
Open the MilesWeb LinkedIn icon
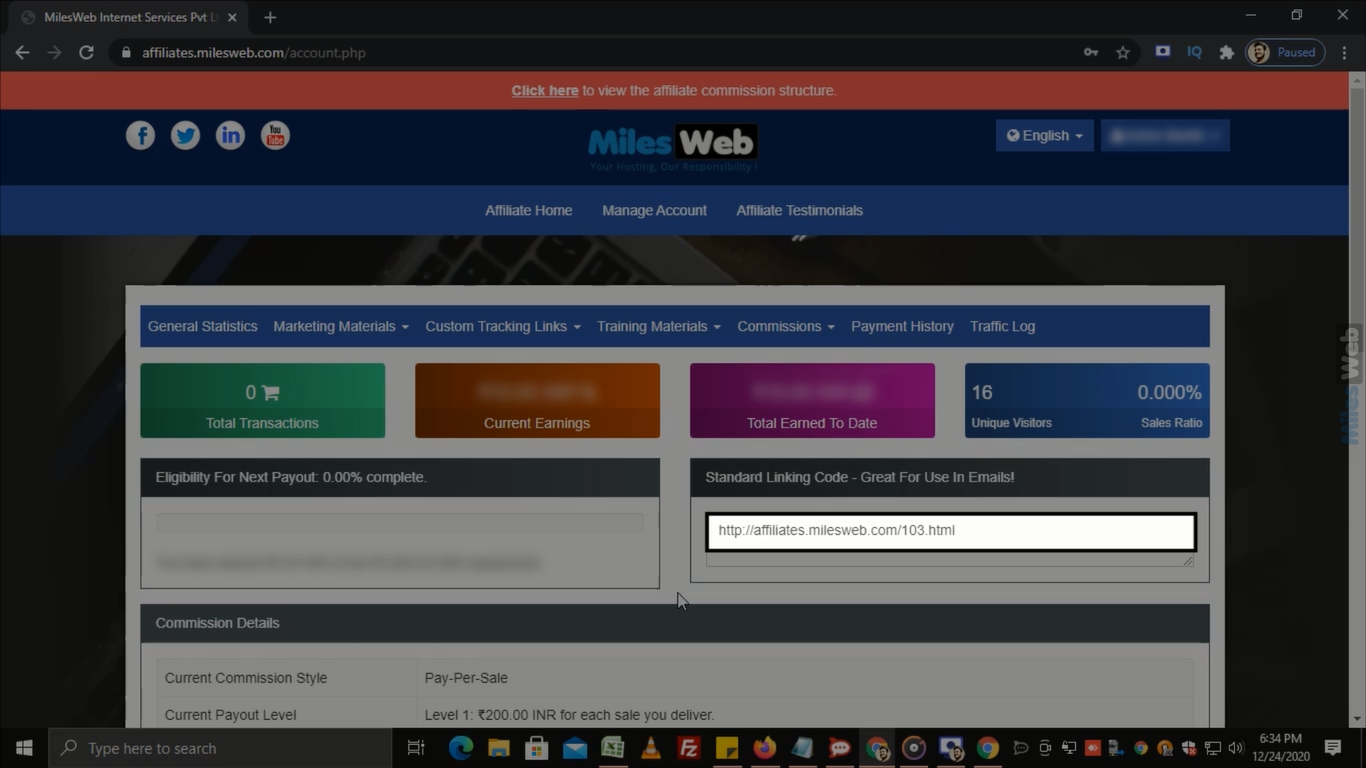click(x=230, y=135)
